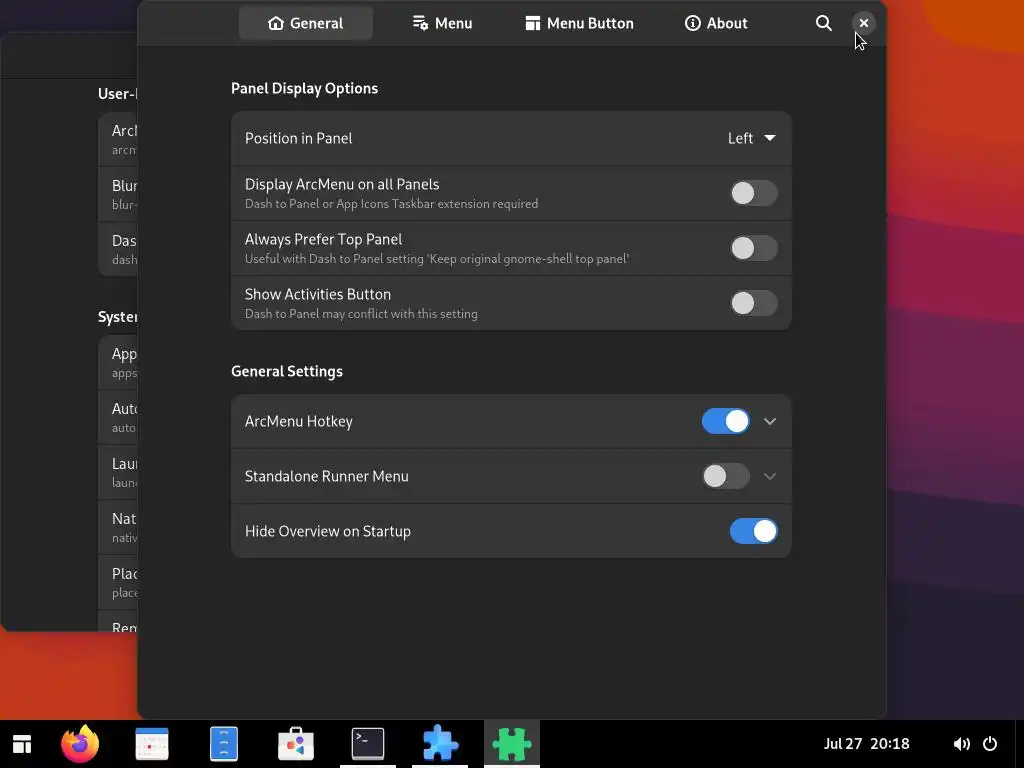Image resolution: width=1024 pixels, height=768 pixels.
Task: Toggle Display ArcMenu on all Panels
Action: point(754,193)
